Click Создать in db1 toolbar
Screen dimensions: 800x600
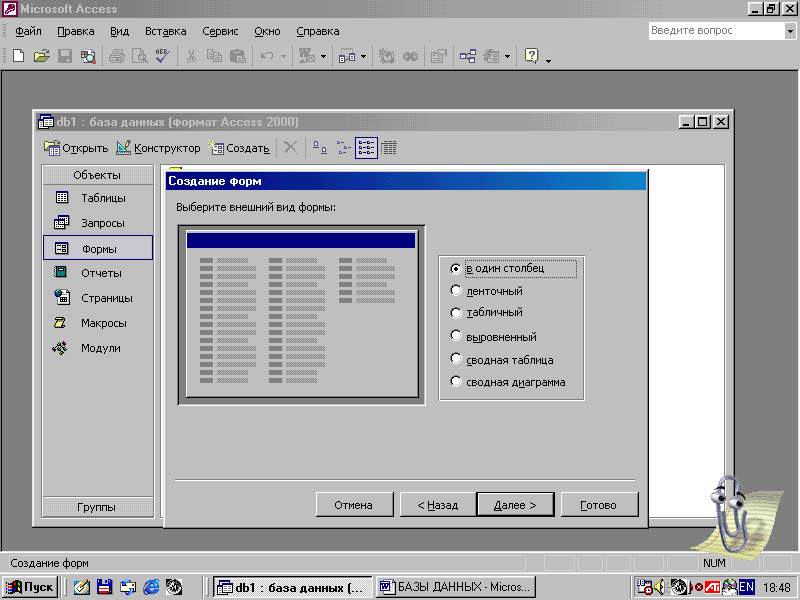coord(239,148)
